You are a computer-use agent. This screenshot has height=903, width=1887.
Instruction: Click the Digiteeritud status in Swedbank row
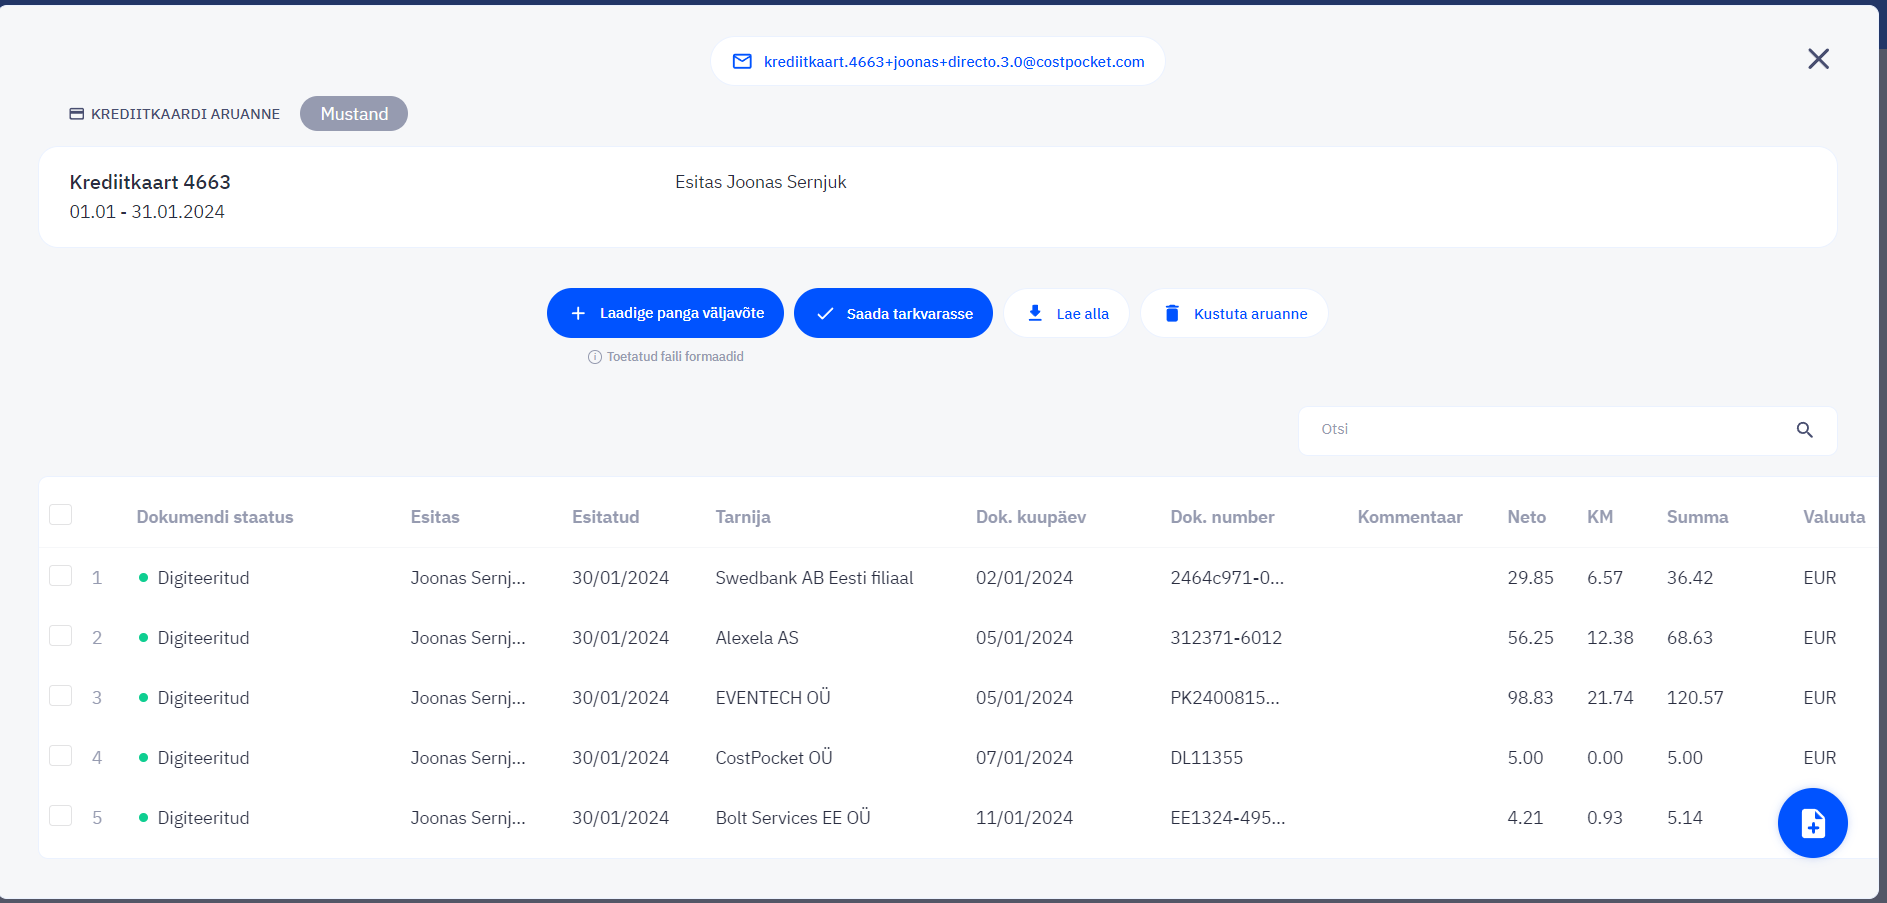tap(203, 578)
